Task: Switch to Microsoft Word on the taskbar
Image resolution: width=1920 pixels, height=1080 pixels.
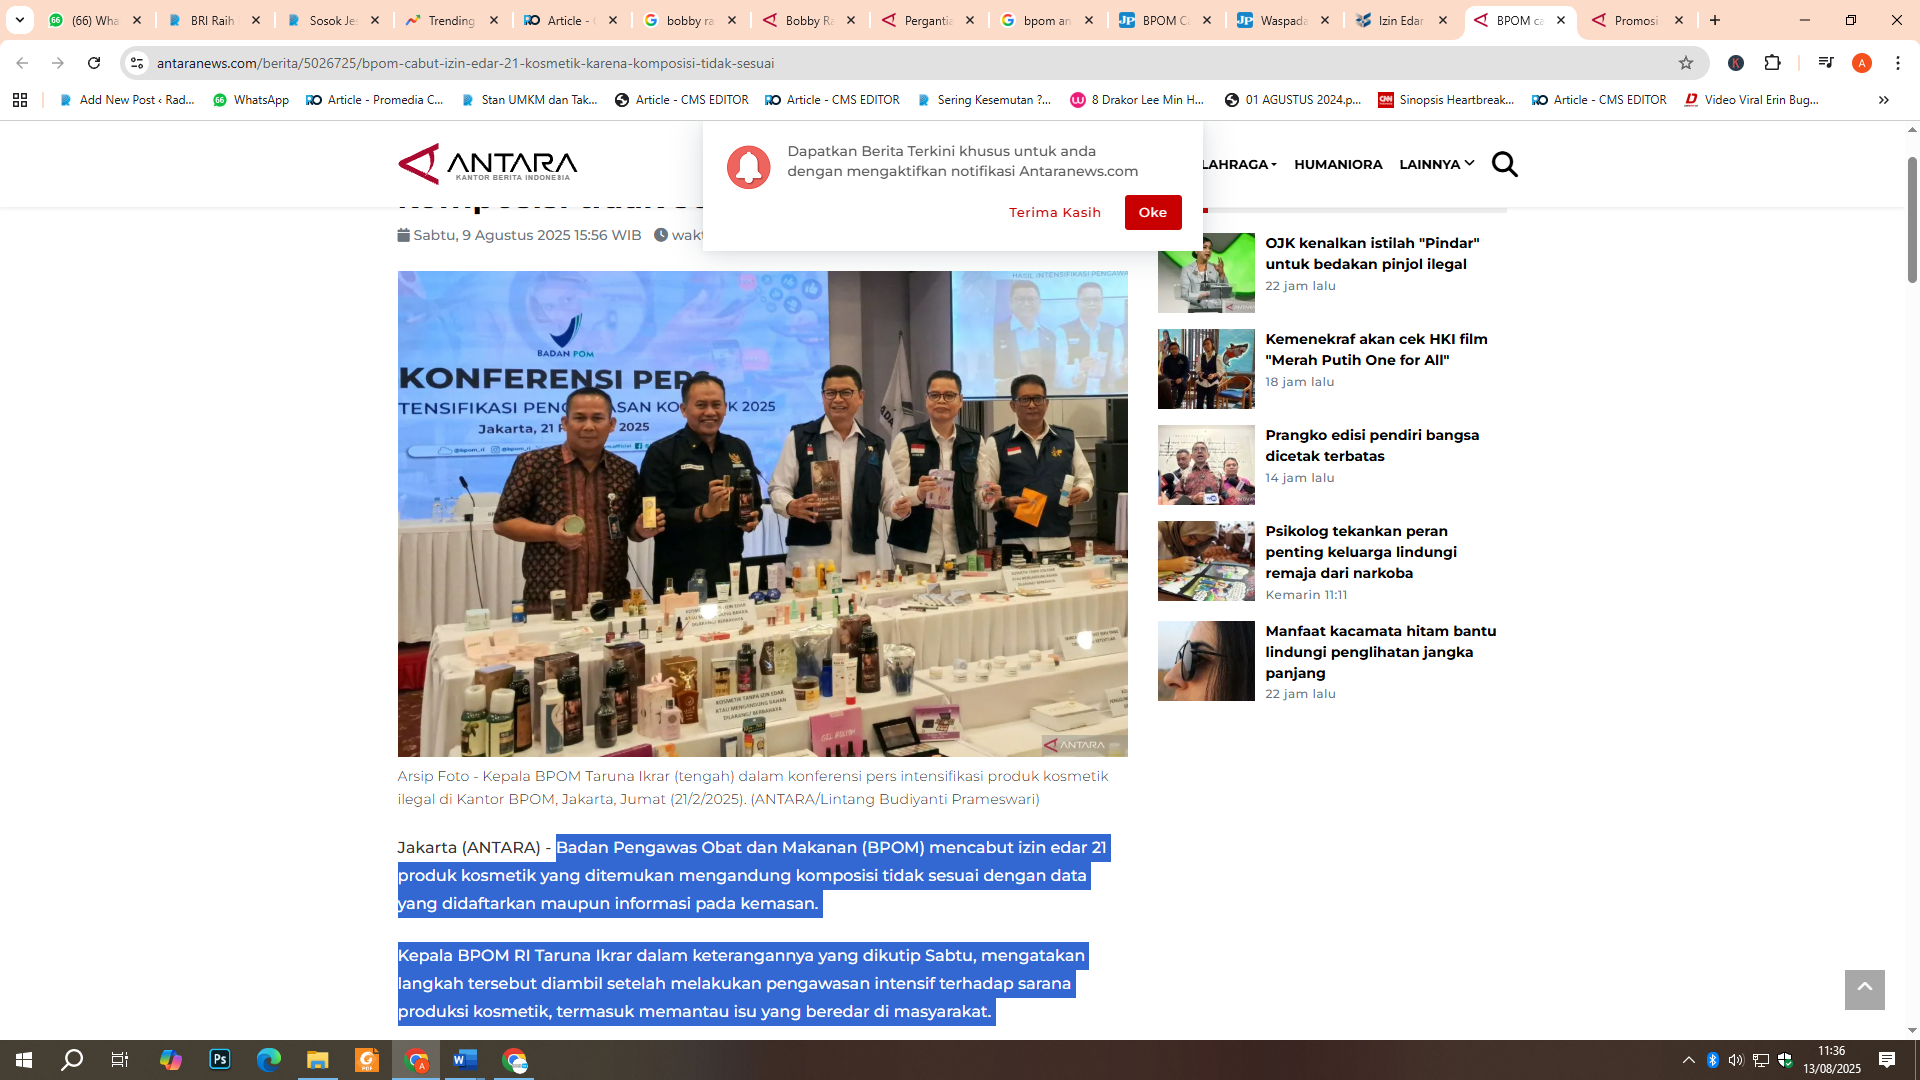Action: click(x=465, y=1060)
